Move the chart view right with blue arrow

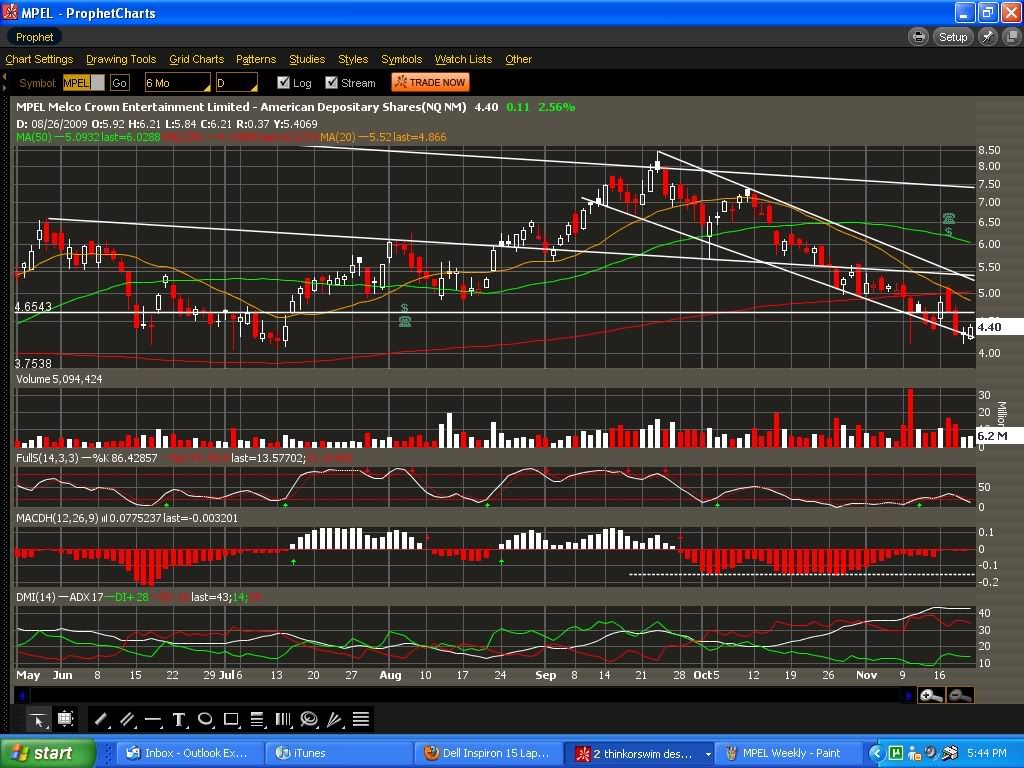pos(908,696)
